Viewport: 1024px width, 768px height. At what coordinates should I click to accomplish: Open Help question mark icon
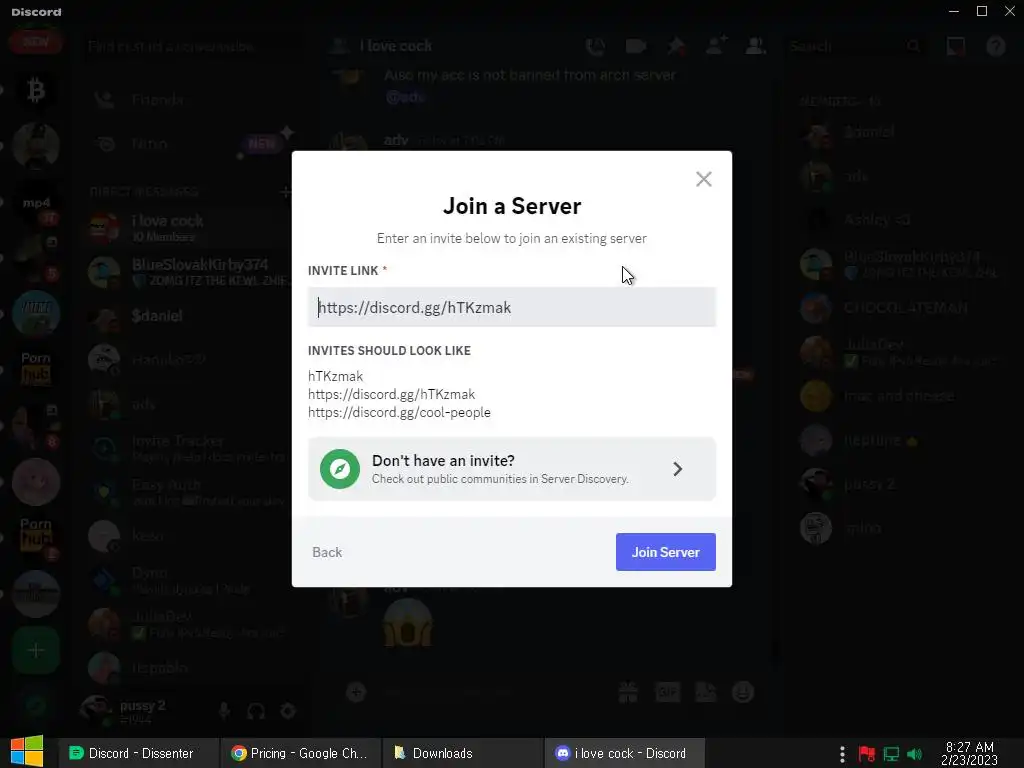pyautogui.click(x=995, y=46)
